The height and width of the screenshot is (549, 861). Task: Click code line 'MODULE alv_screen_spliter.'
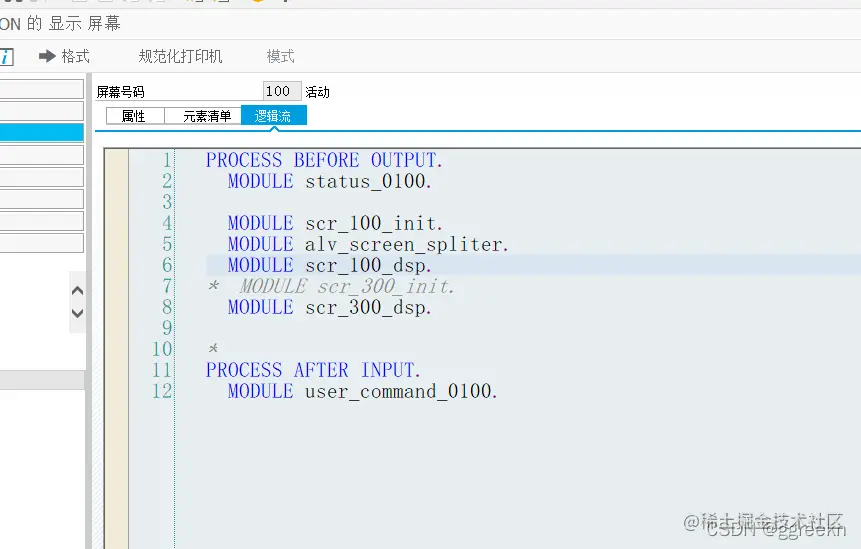pyautogui.click(x=368, y=244)
